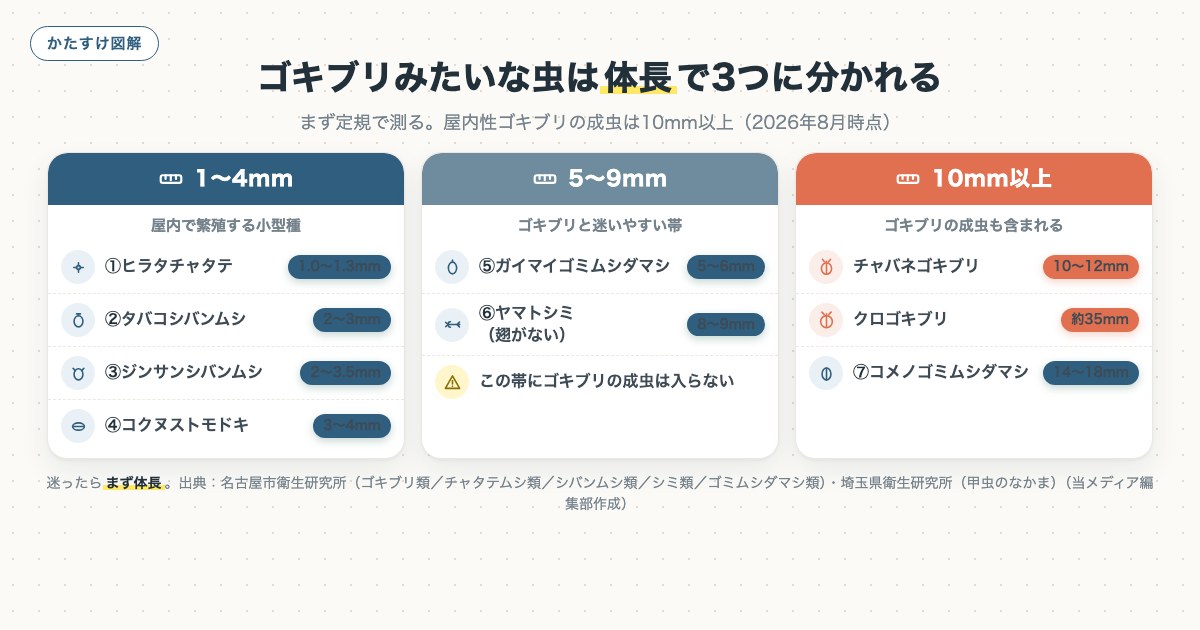This screenshot has height=630, width=1200.
Task: Click the 1.0〜1.3mm size pill
Action: point(339,267)
